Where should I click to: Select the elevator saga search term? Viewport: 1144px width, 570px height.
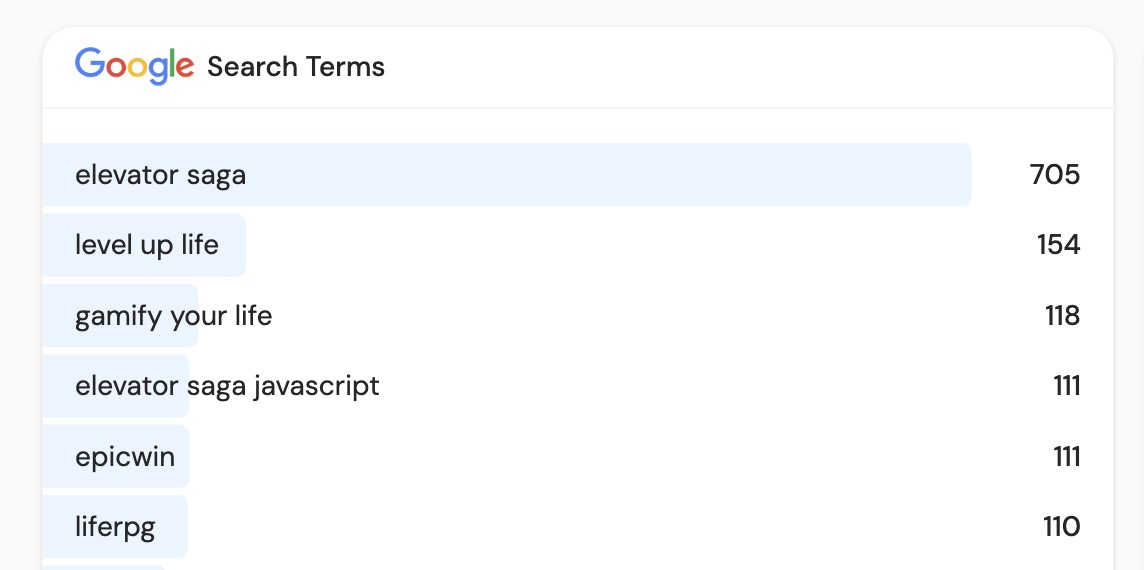click(160, 175)
